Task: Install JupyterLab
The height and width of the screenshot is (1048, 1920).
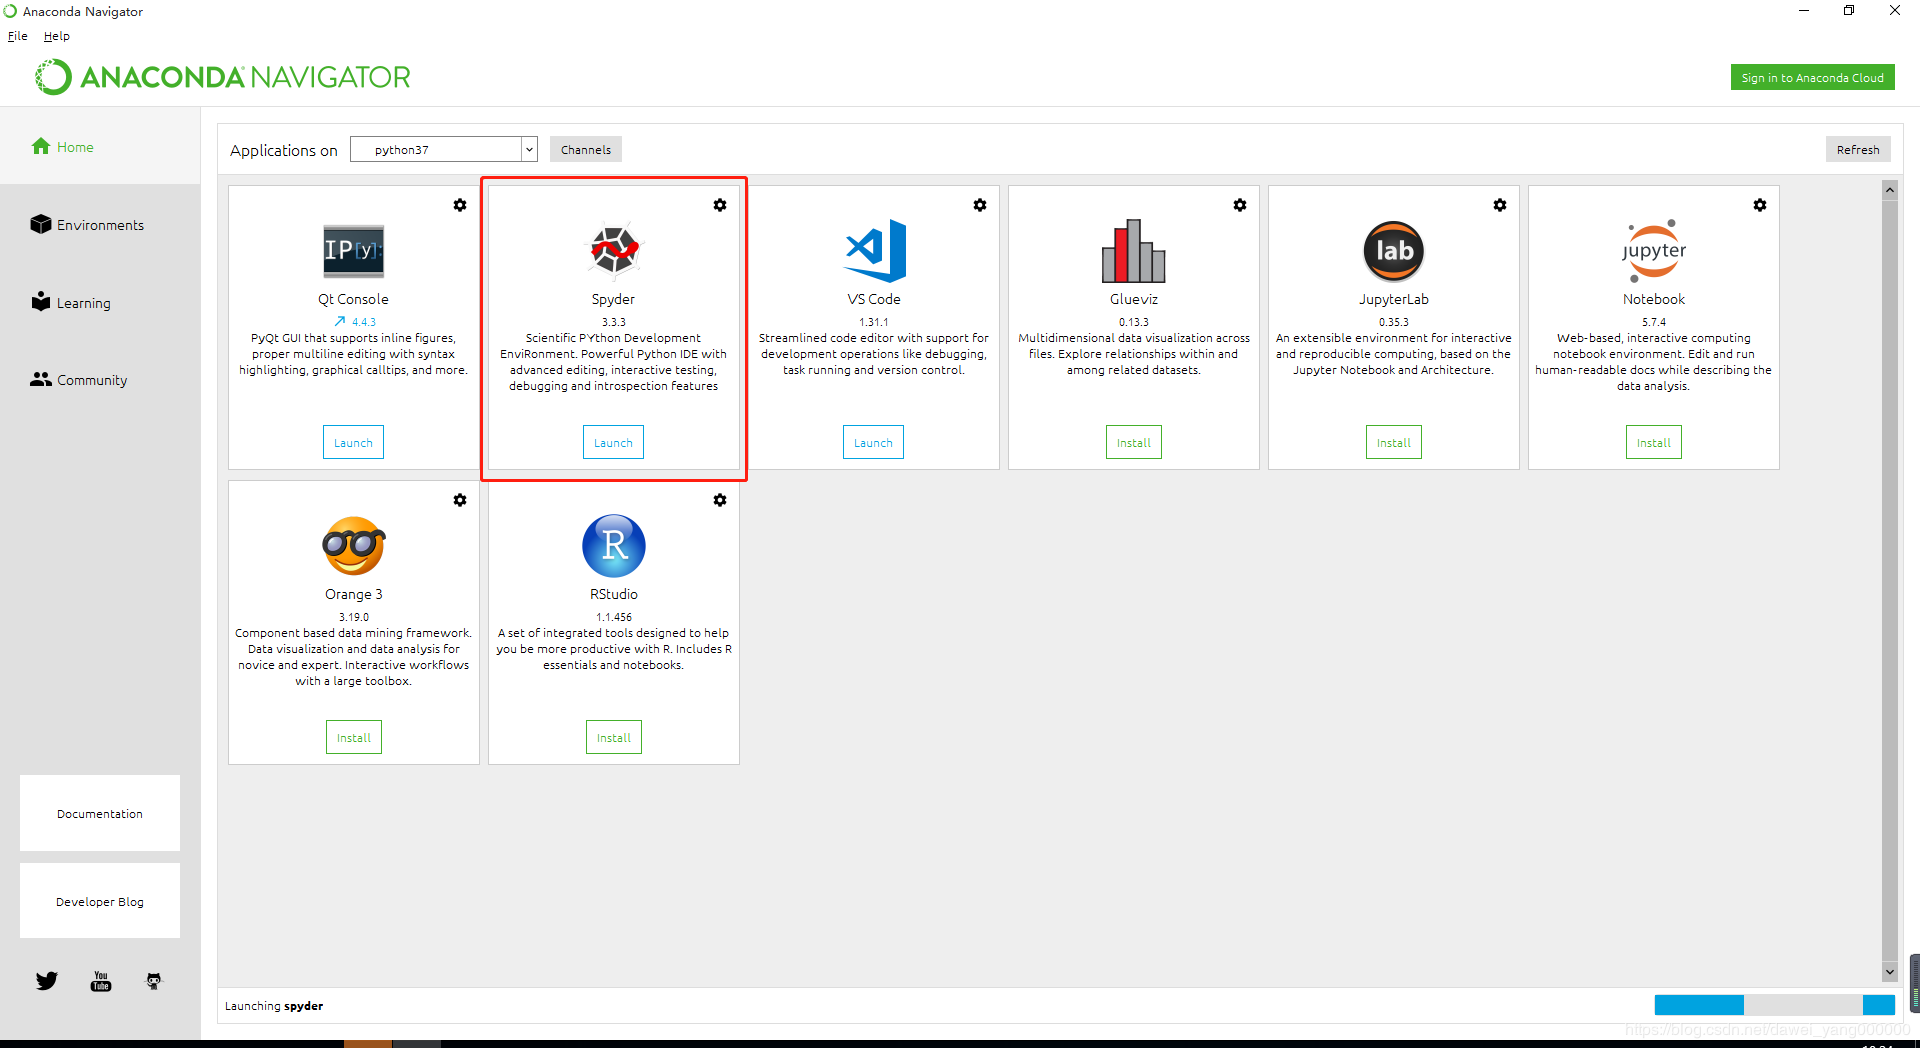Action: coord(1394,442)
